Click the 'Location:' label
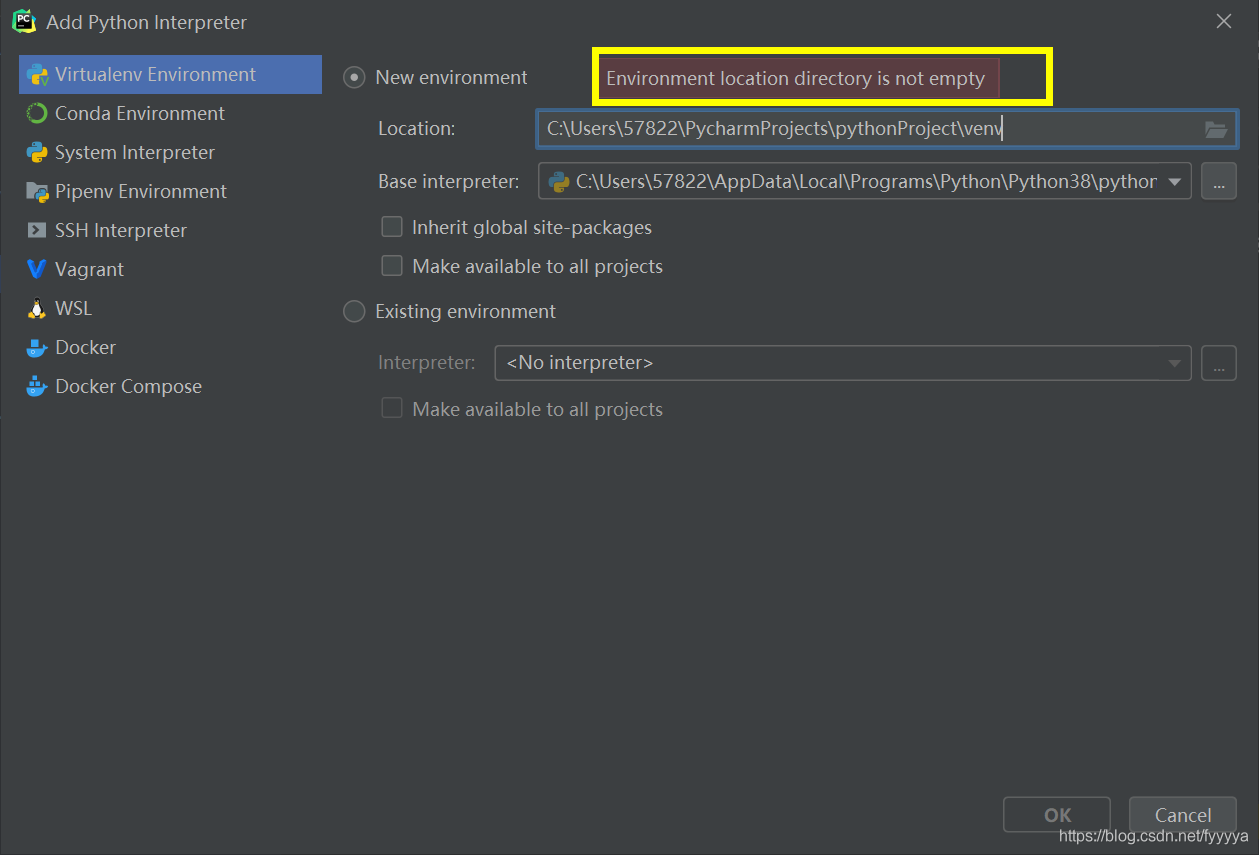Image resolution: width=1259 pixels, height=855 pixels. coord(416,129)
